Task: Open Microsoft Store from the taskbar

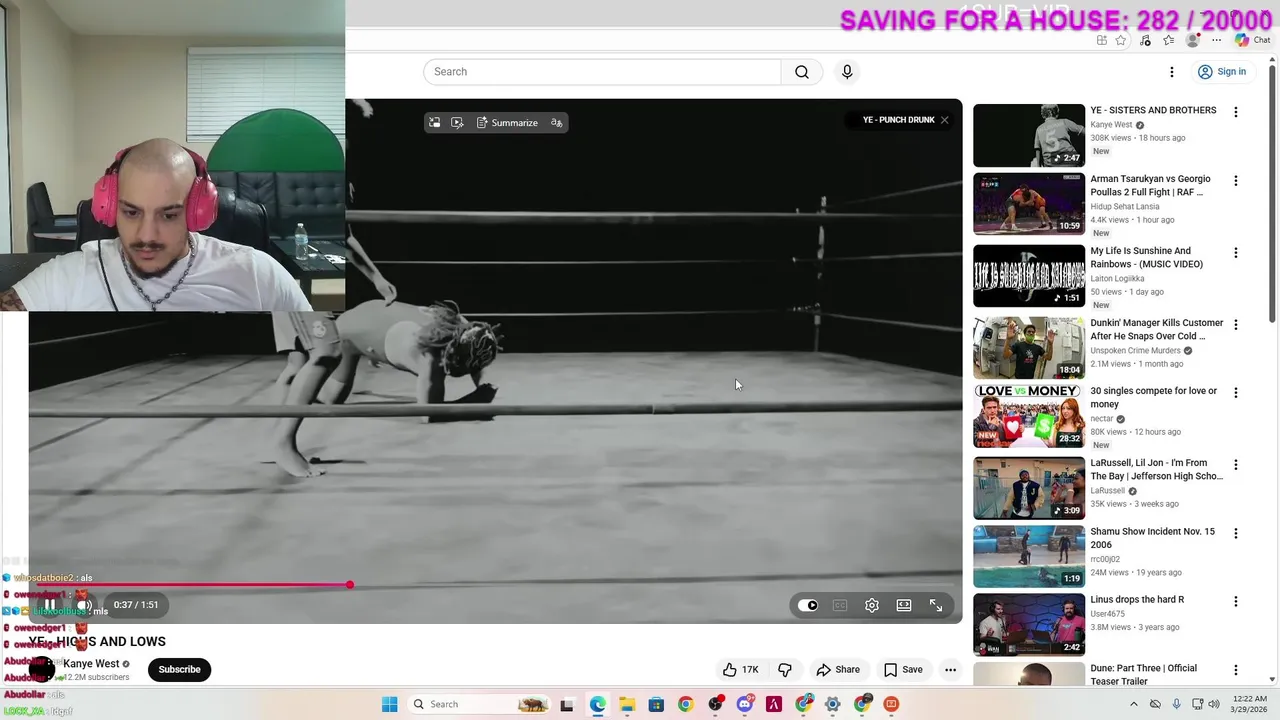Action: click(x=656, y=704)
